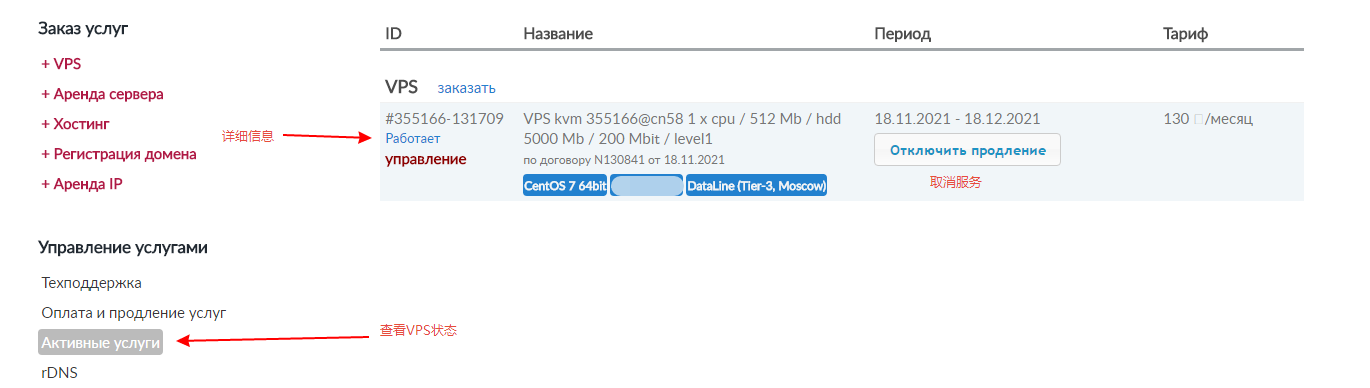
Task: Click the Работает status link
Action: [412, 139]
